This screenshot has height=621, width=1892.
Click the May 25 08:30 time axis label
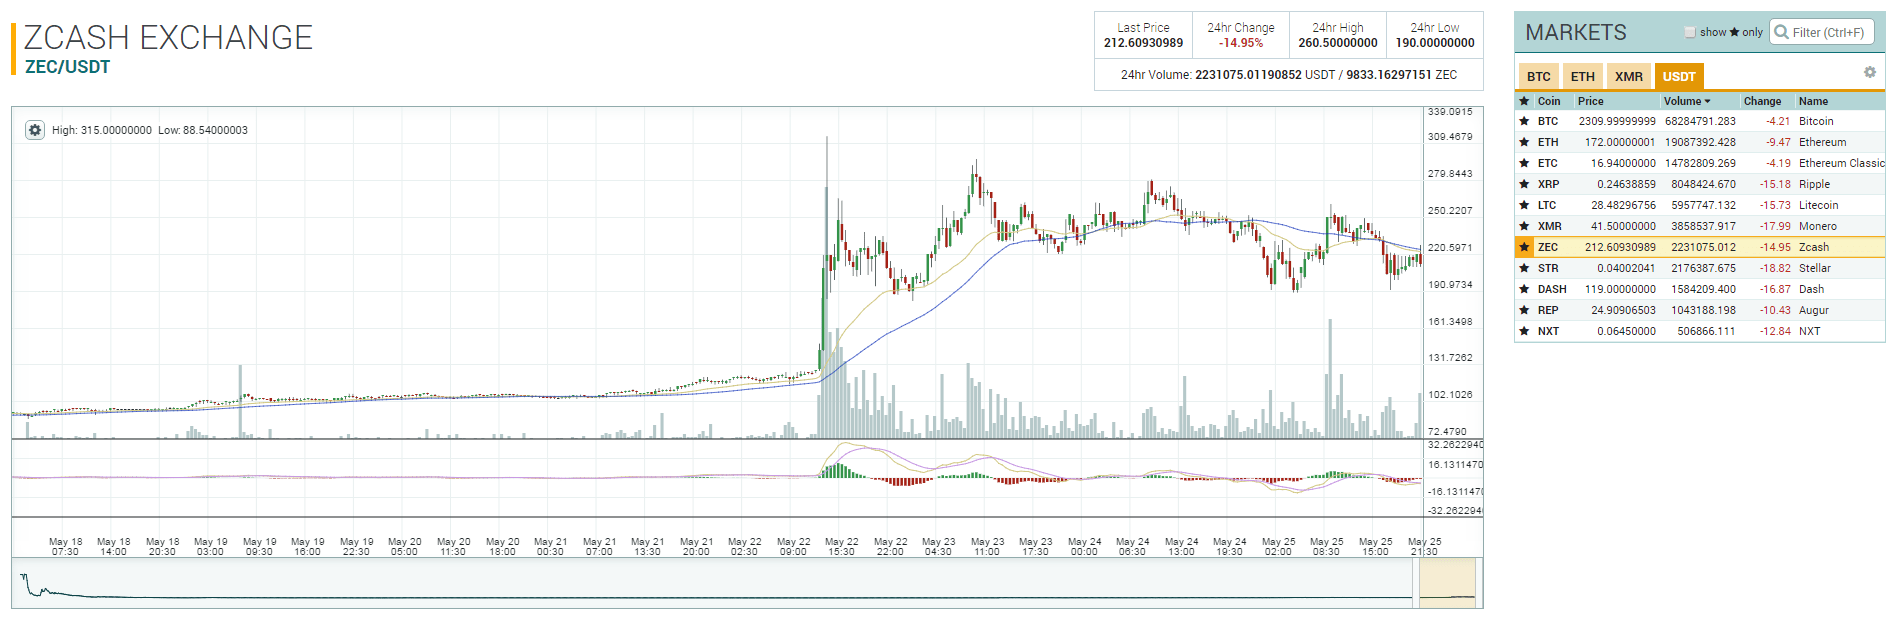pyautogui.click(x=1326, y=546)
